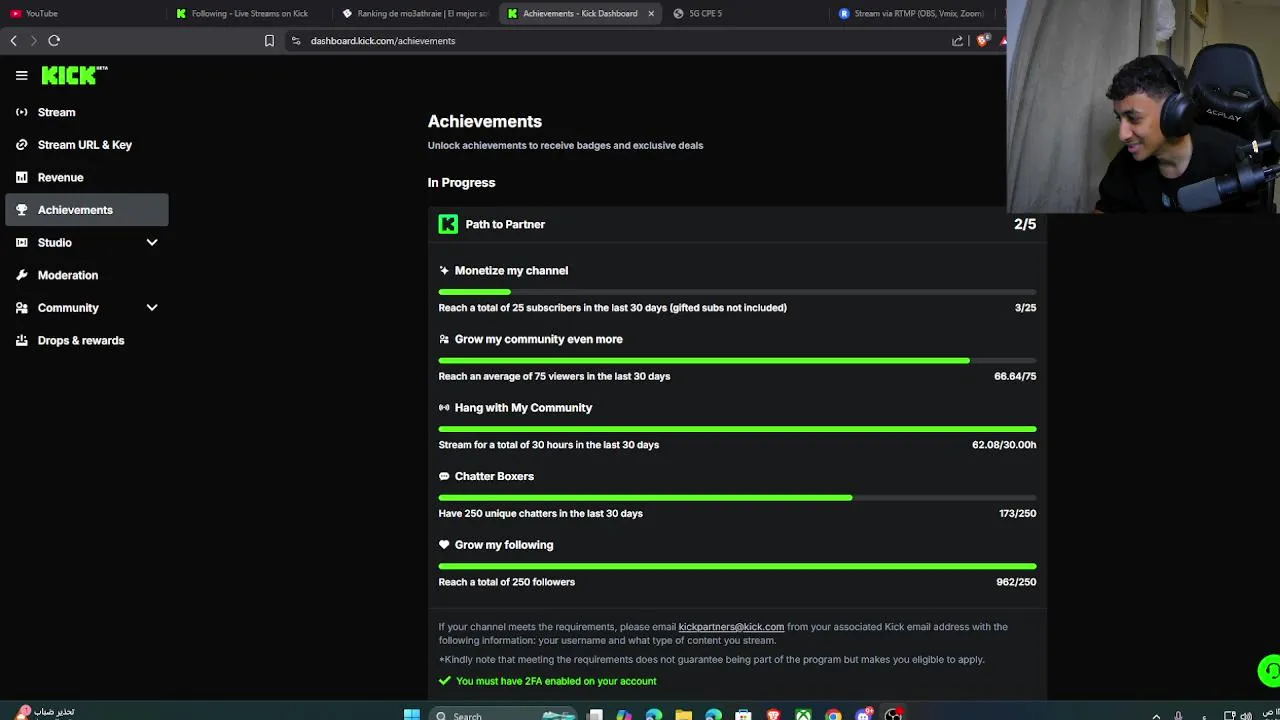Click the browser back arrow
The image size is (1280, 720).
[x=13, y=41]
